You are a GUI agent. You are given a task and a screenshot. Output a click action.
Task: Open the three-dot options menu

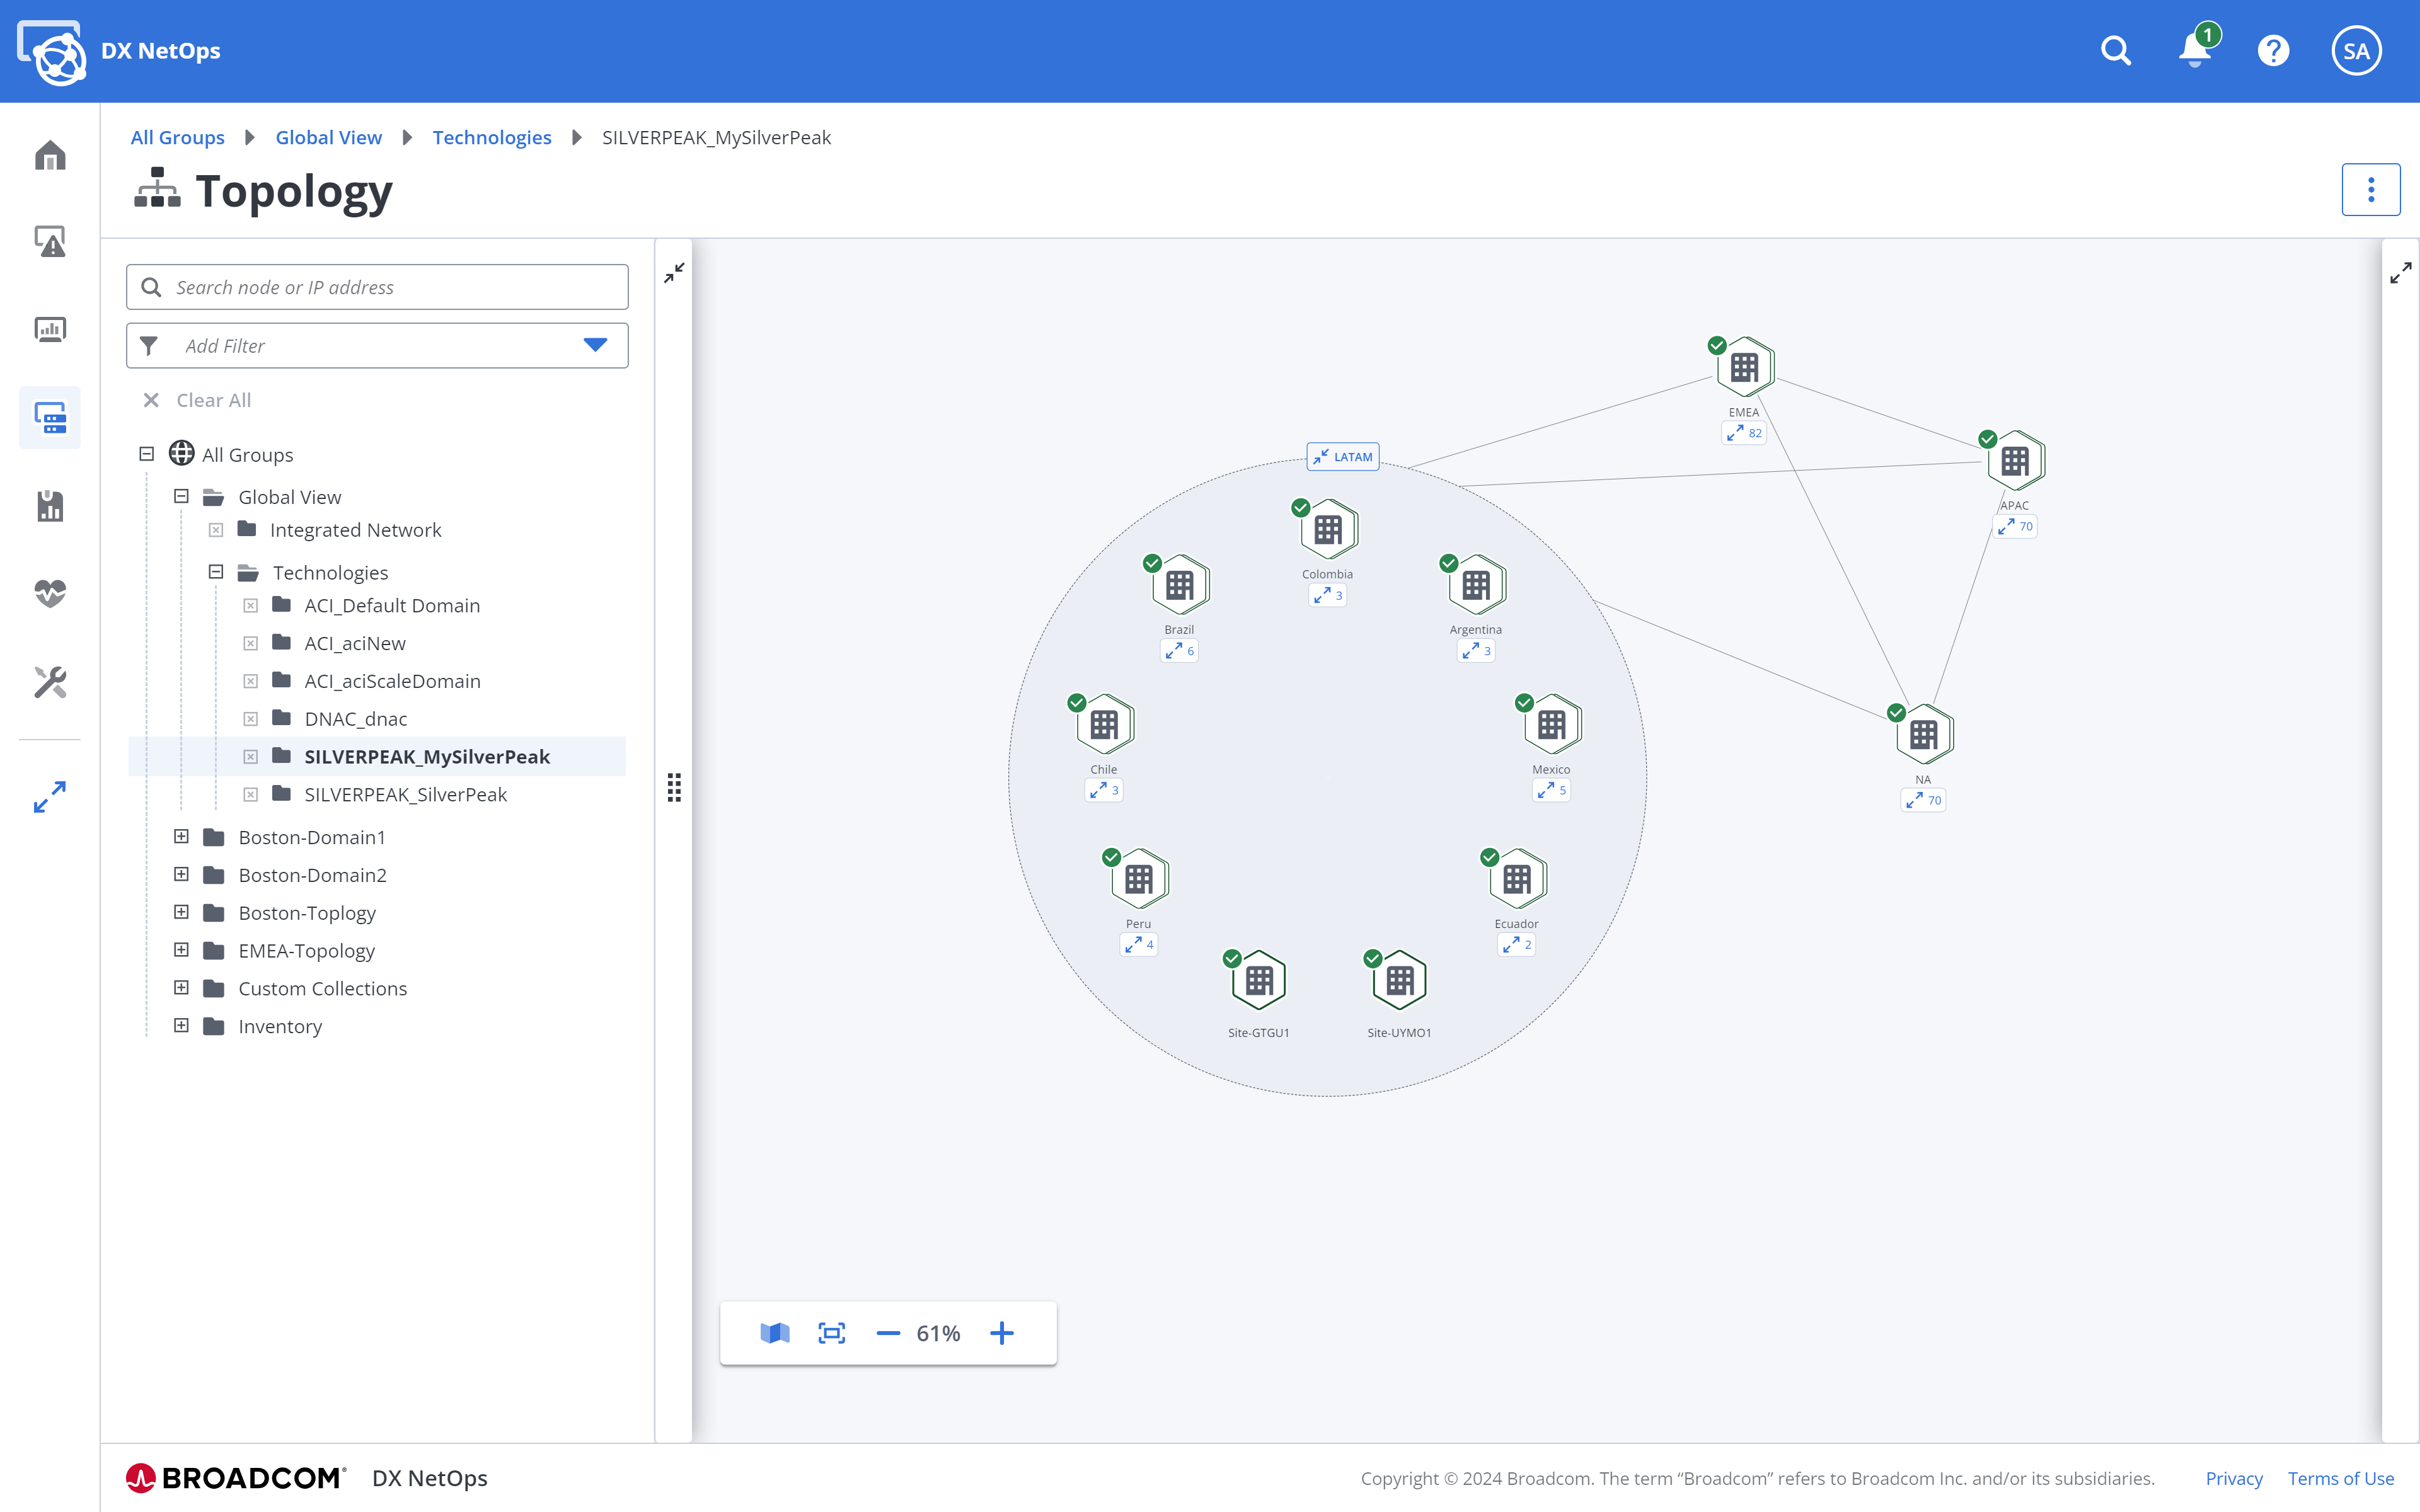2370,189
